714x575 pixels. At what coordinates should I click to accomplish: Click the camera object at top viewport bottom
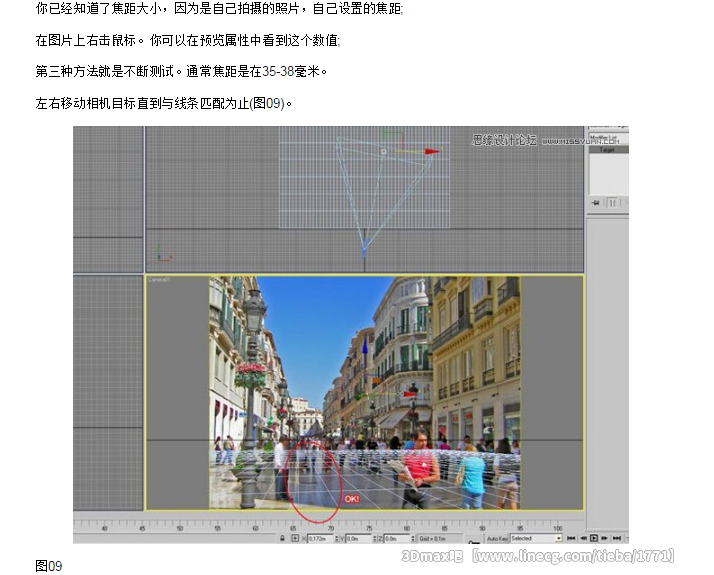[x=364, y=249]
